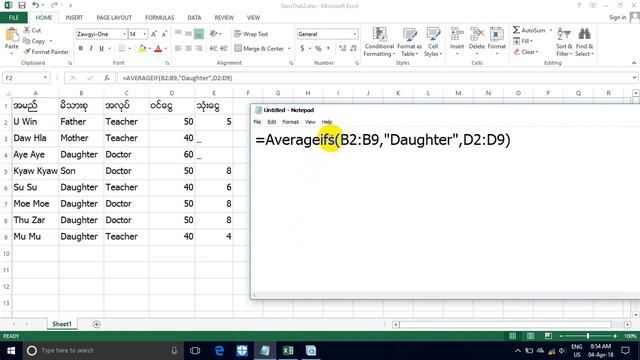Switch to the DATA tab
The width and height of the screenshot is (640, 360).
(194, 18)
